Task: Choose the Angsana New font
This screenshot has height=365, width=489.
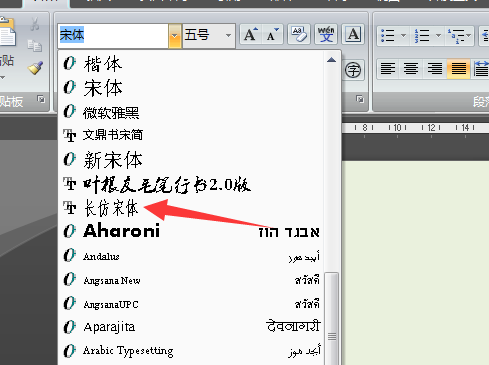Action: click(192, 280)
